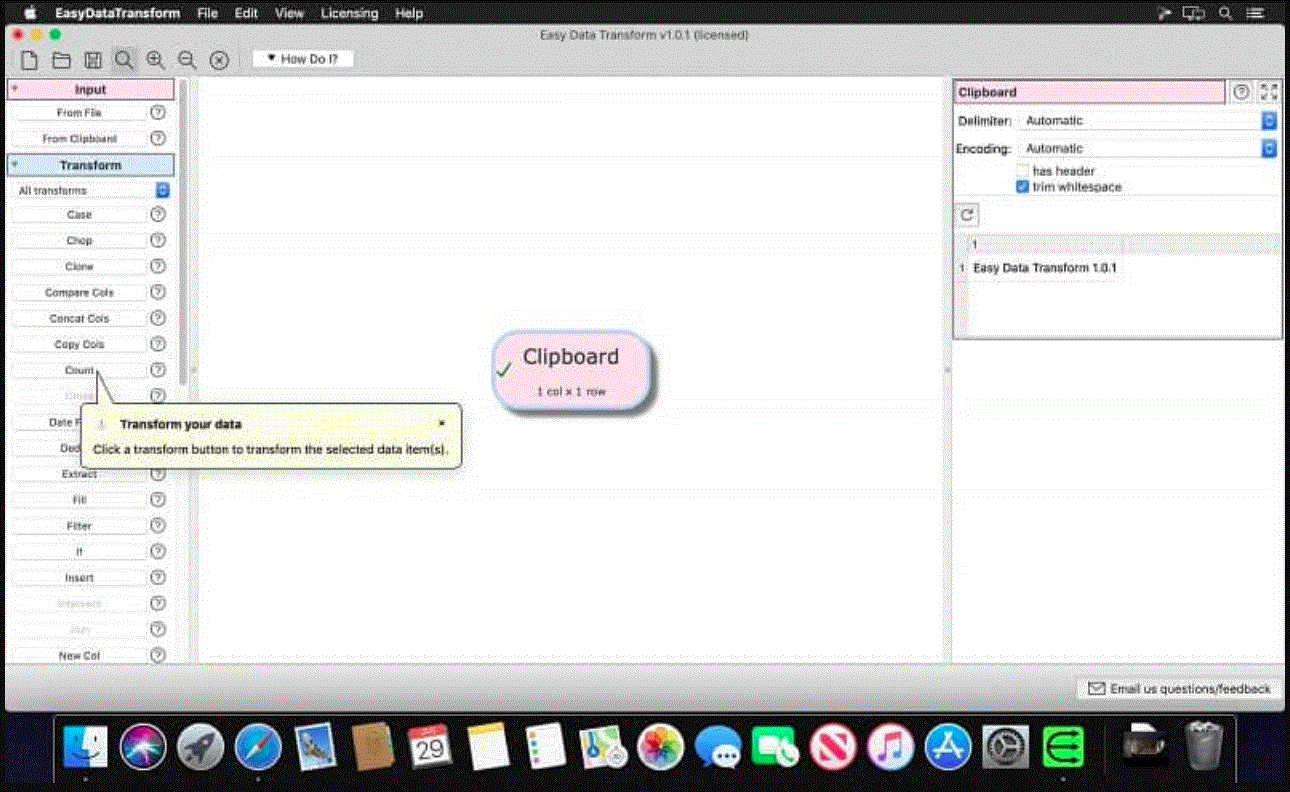1290x792 pixels.
Task: Zoom in with the plus magnifier icon
Action: pos(156,60)
